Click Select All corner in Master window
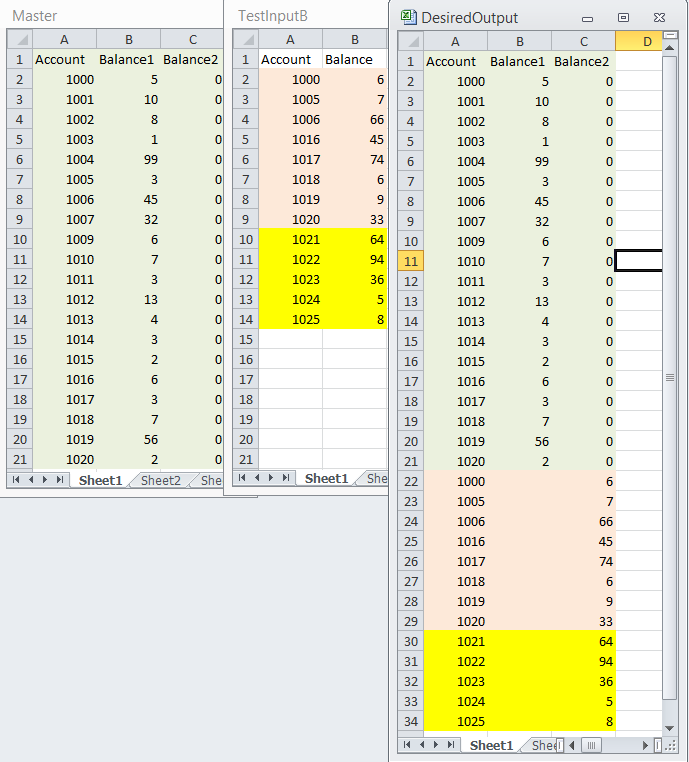The width and height of the screenshot is (689, 762). (x=20, y=39)
